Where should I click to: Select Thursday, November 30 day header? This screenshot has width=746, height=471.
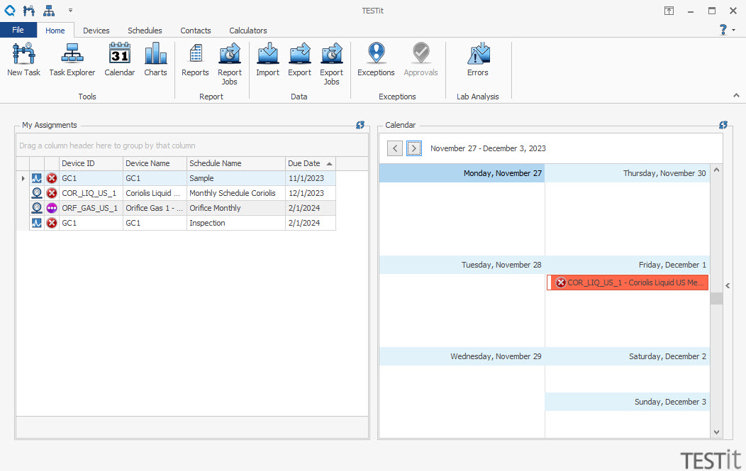pyautogui.click(x=627, y=173)
